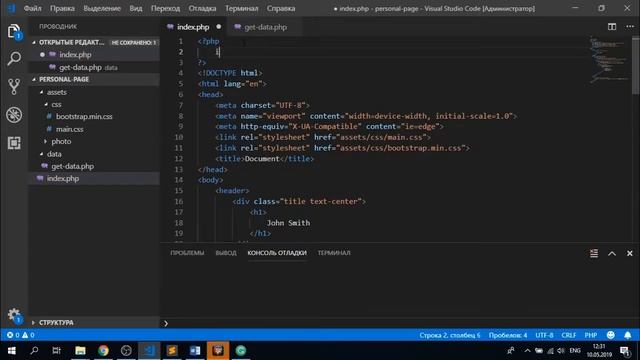
Task: Split the editor to the right
Action: pyautogui.click(x=611, y=27)
